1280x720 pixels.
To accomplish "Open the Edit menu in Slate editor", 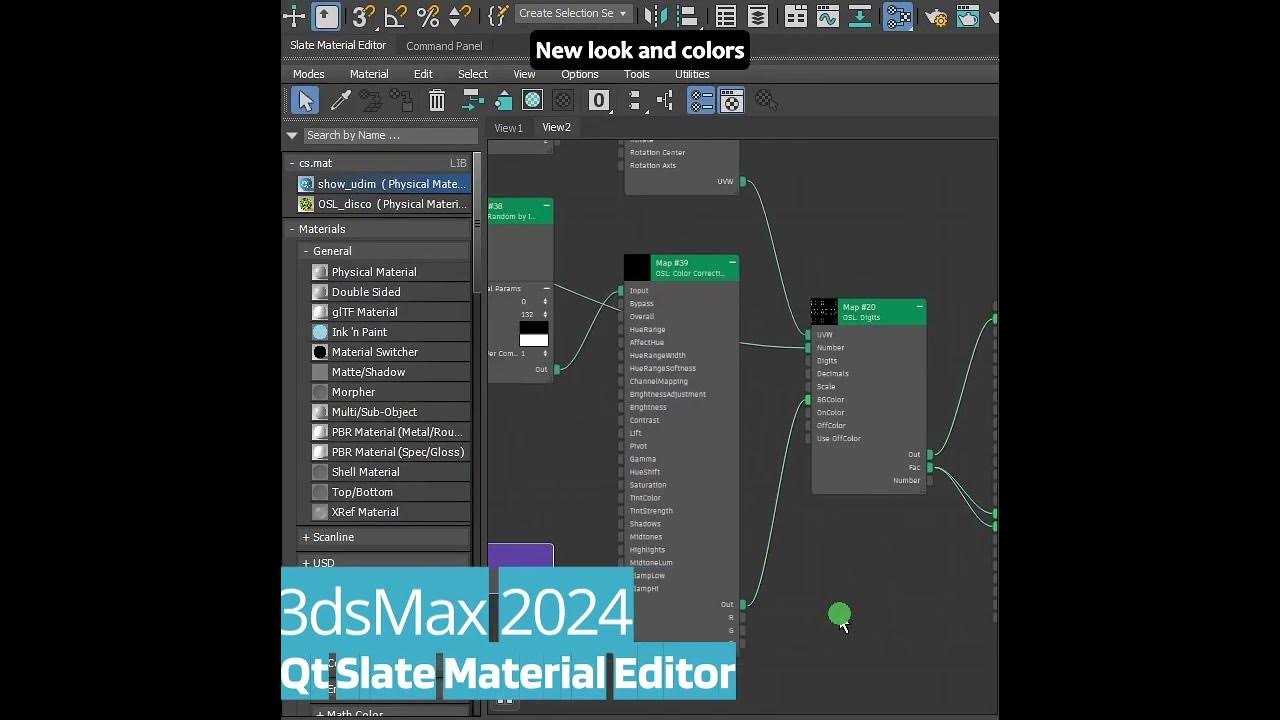I will pyautogui.click(x=423, y=74).
